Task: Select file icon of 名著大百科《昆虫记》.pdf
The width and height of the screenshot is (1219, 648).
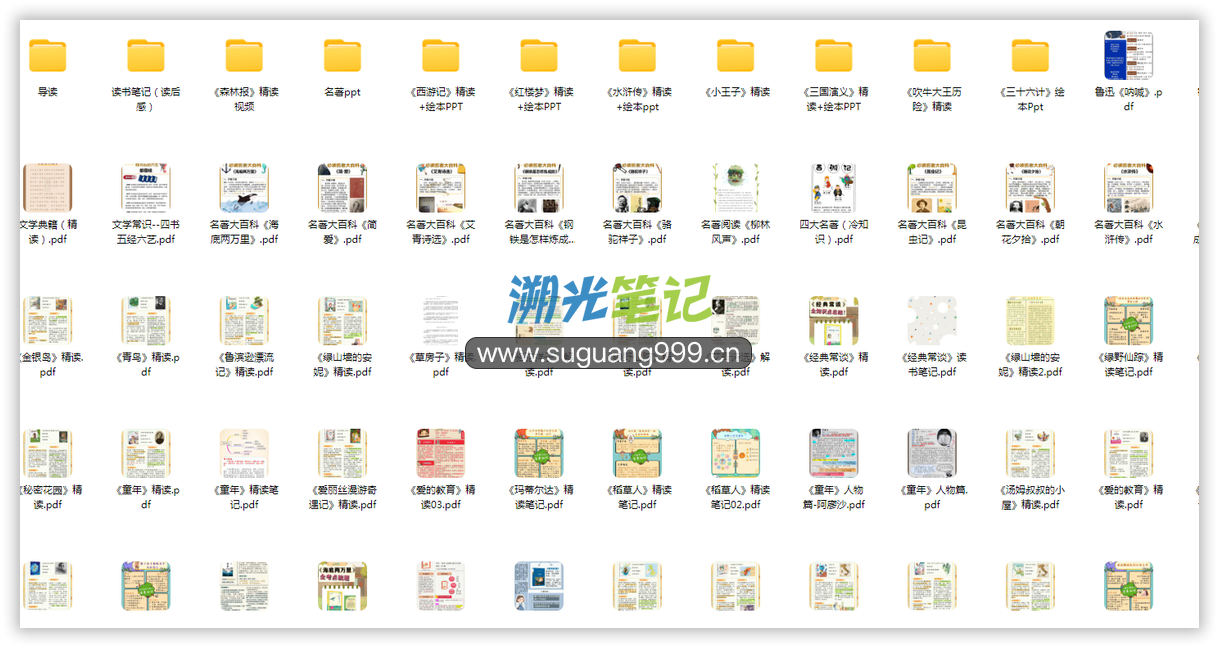Action: (x=931, y=188)
